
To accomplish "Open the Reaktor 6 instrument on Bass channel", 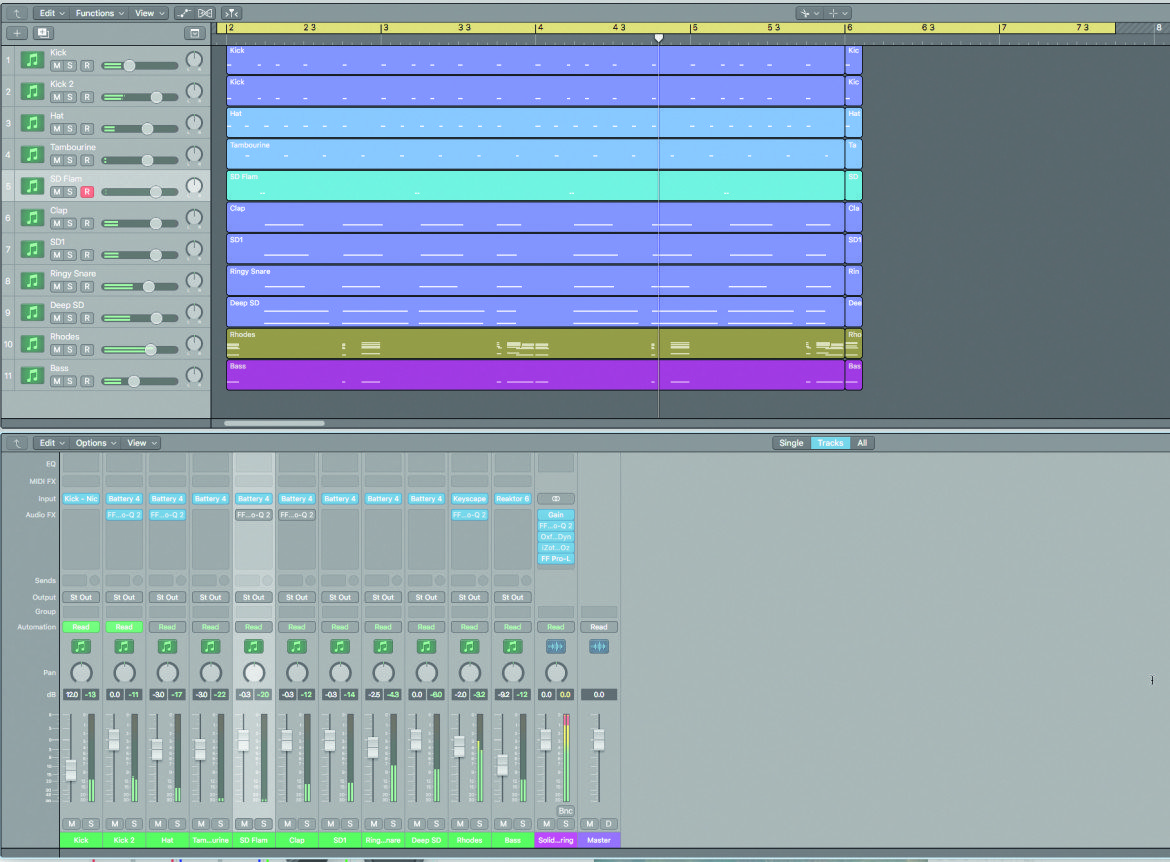I will tap(513, 499).
